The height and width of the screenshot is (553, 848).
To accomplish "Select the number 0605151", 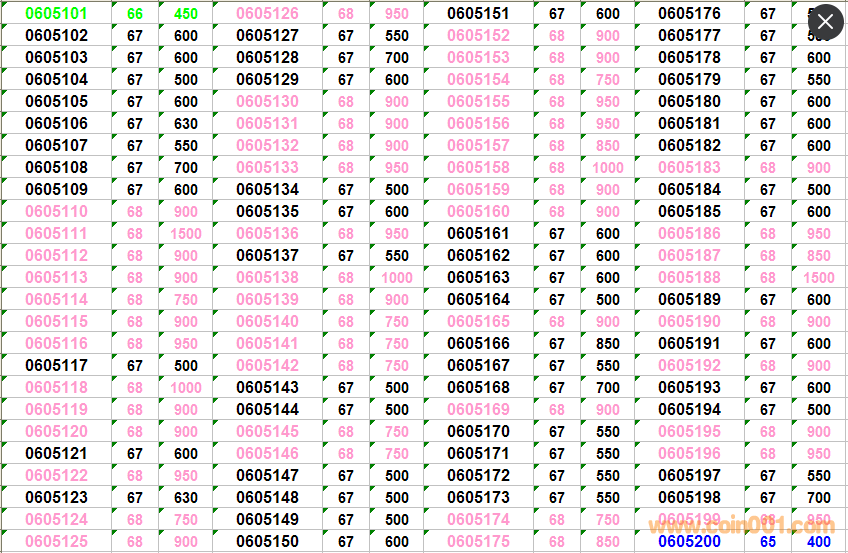I will (x=478, y=14).
